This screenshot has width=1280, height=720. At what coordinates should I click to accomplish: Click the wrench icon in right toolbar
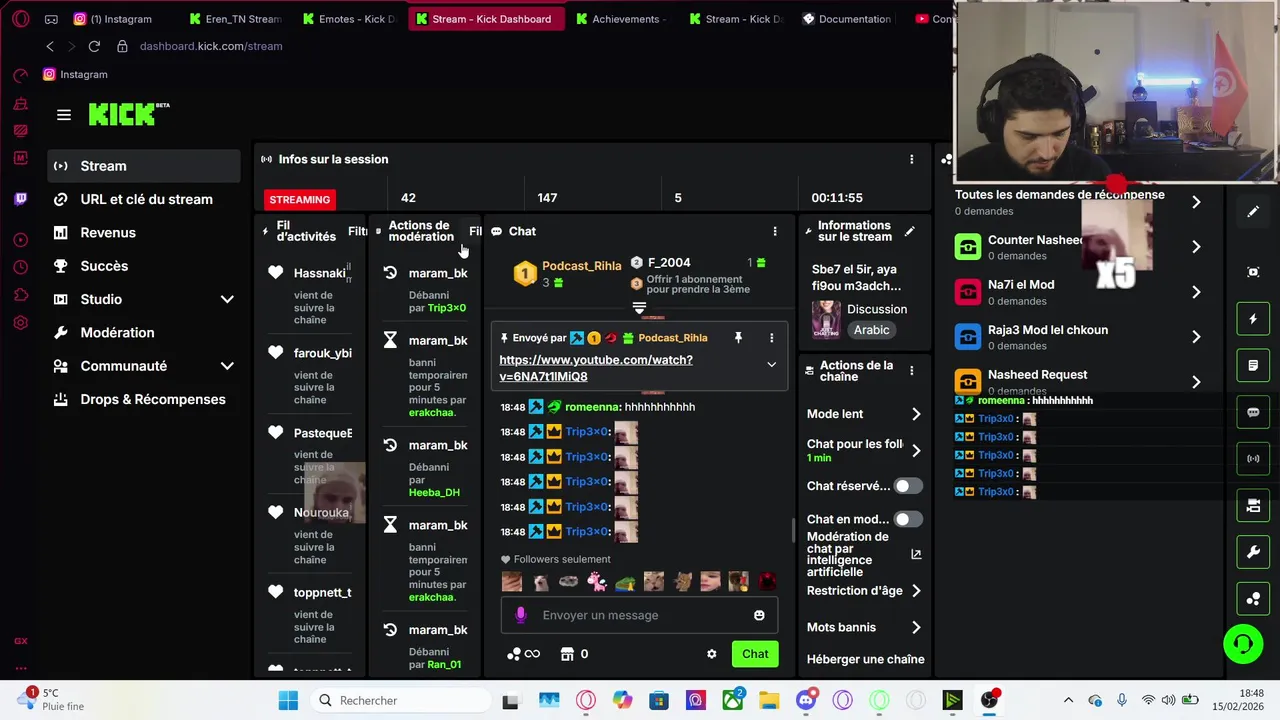tap(1253, 552)
